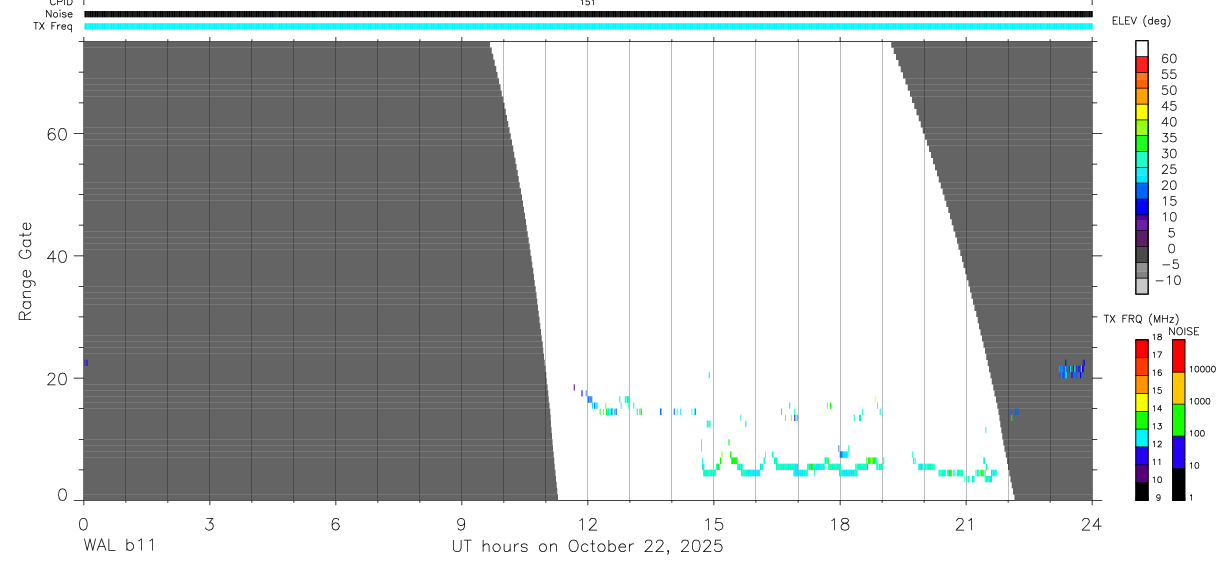Click the '1000' label on the NOISE scale

(1199, 402)
